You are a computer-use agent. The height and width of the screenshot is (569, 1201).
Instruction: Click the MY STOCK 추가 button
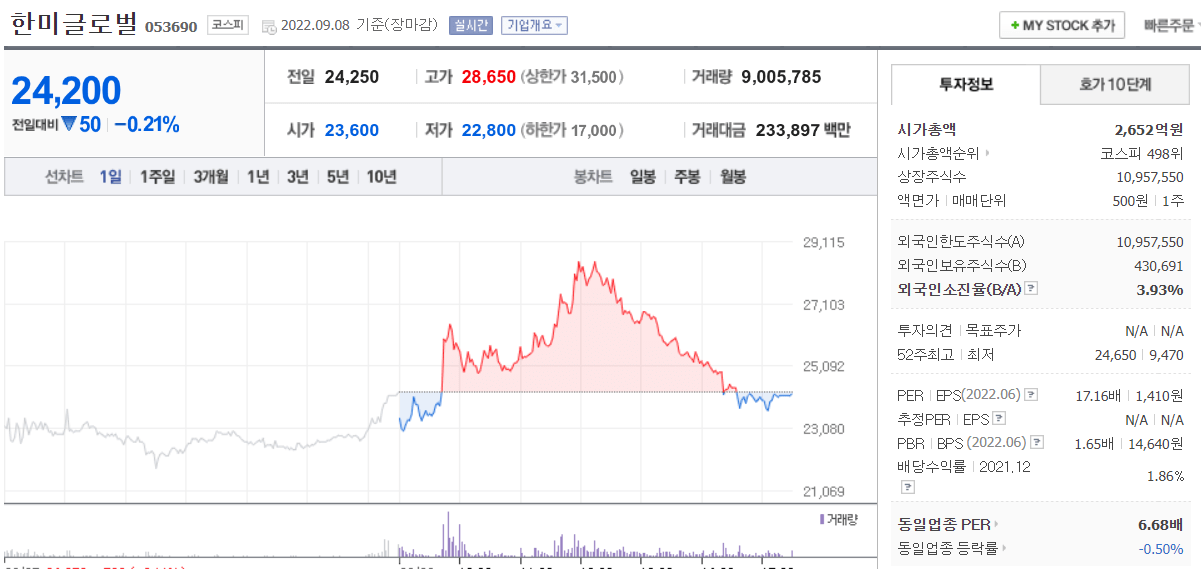click(1062, 25)
